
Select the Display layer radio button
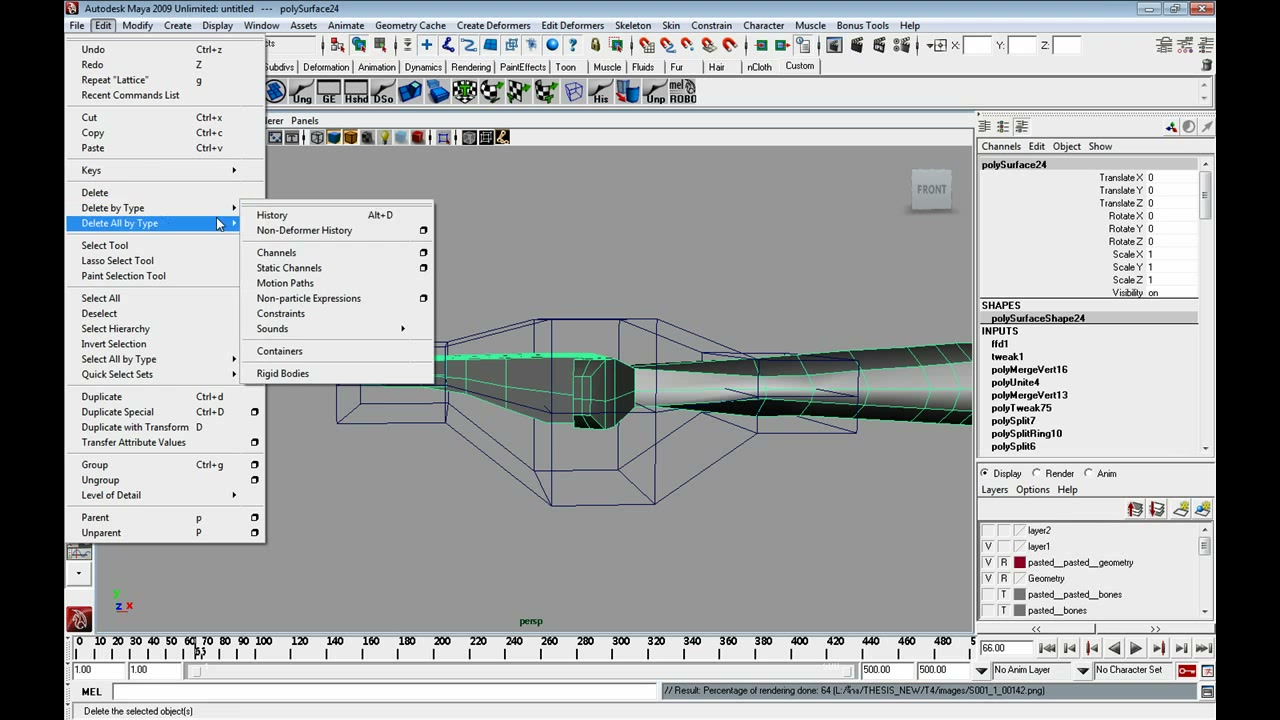tap(985, 473)
